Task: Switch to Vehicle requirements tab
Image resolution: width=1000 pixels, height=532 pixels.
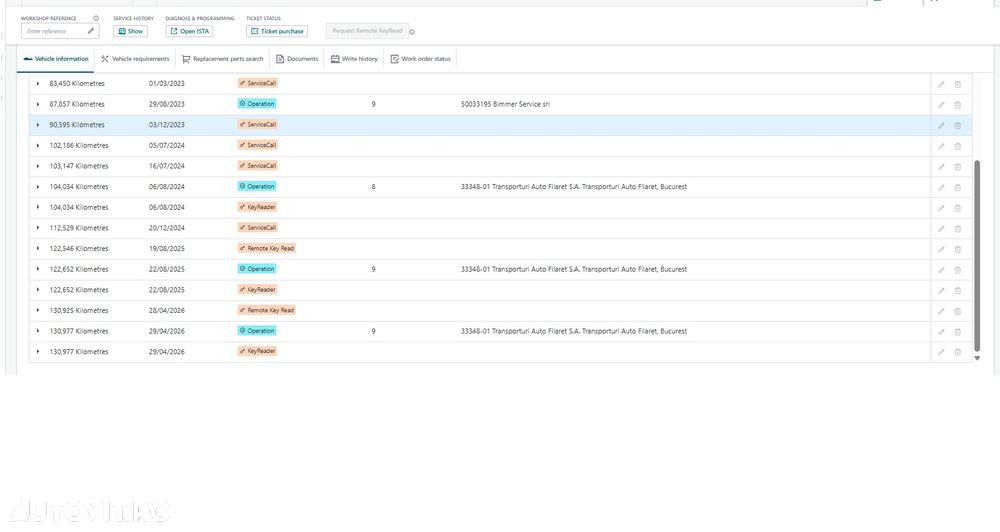Action: (x=135, y=59)
